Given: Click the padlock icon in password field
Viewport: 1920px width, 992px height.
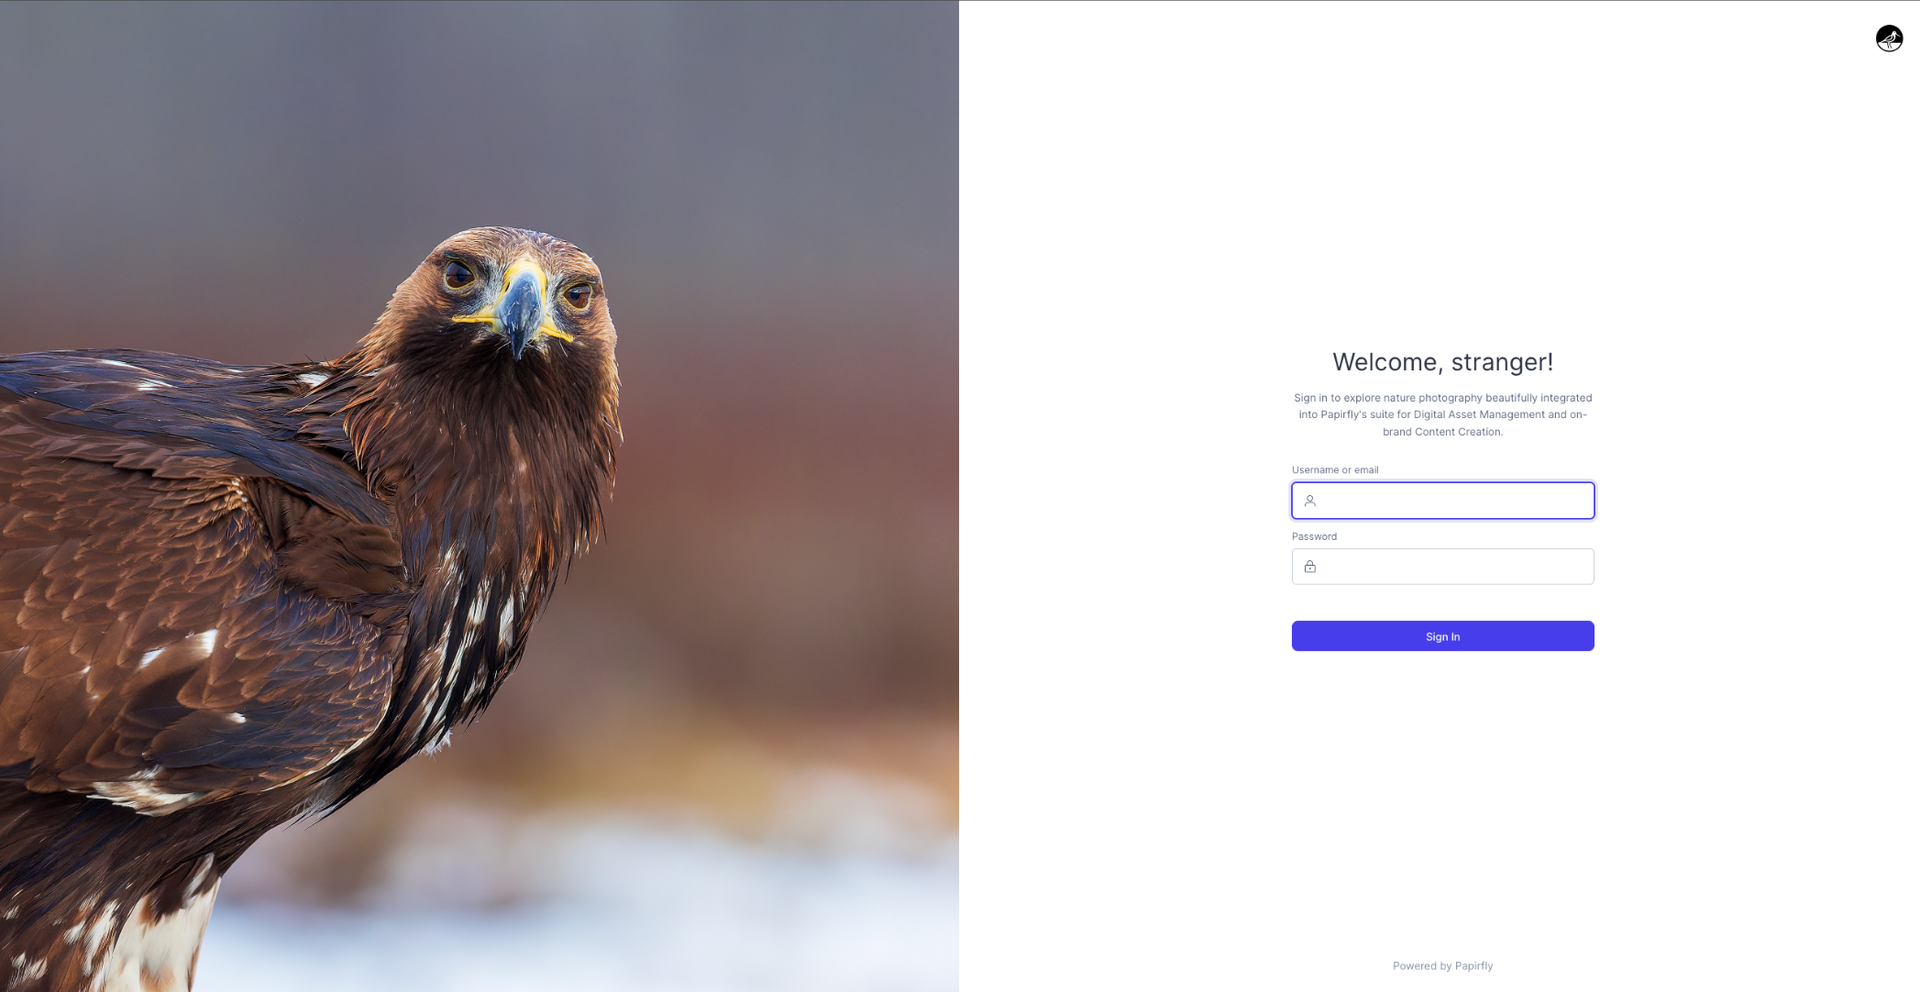Looking at the screenshot, I should (x=1310, y=567).
